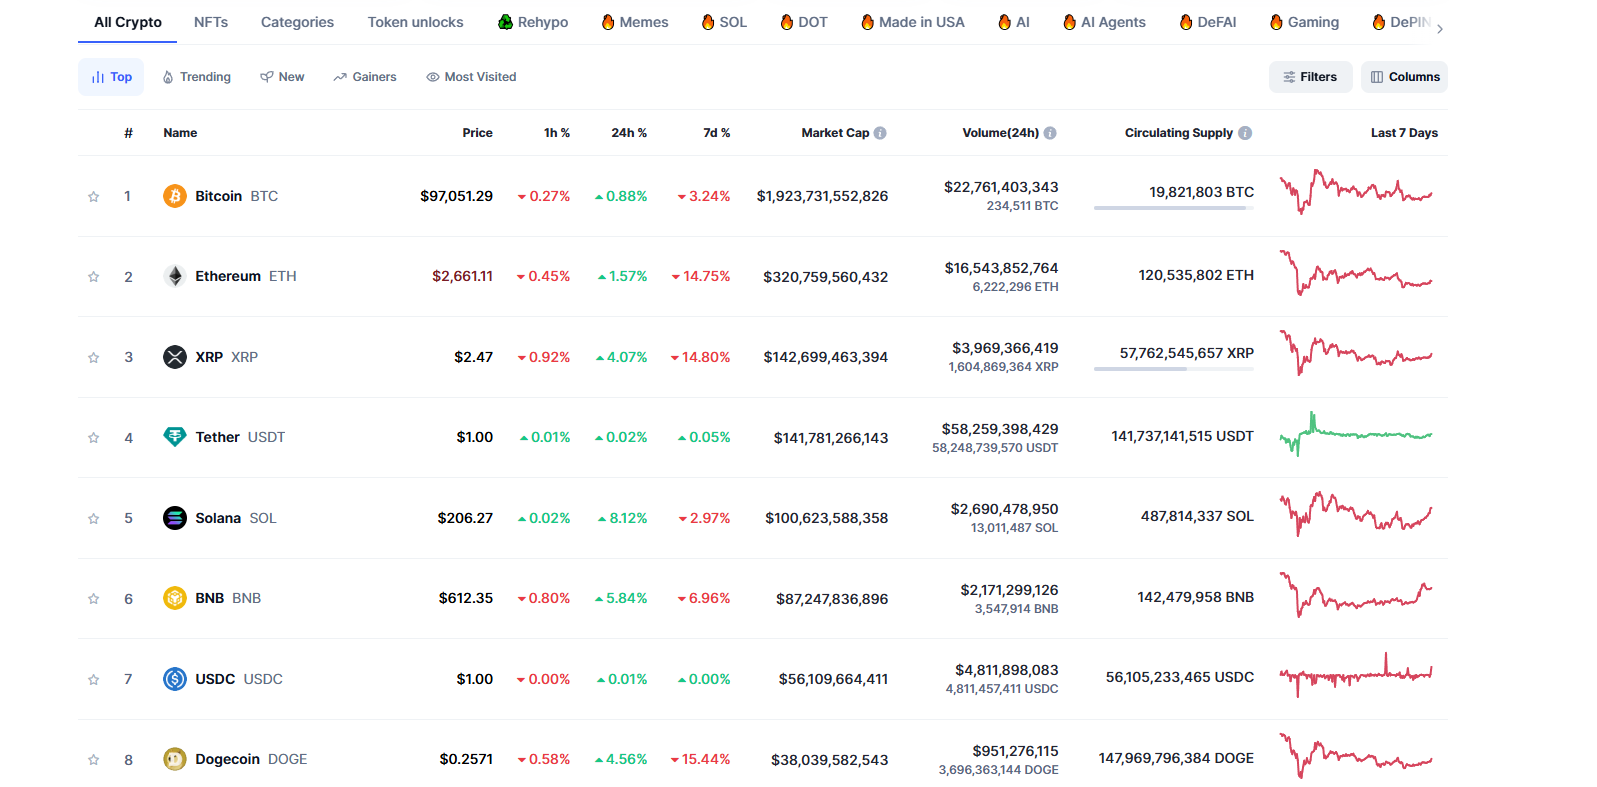Click Solana price $206.27
Viewport: 1597px width, 787px height.
pyautogui.click(x=465, y=518)
